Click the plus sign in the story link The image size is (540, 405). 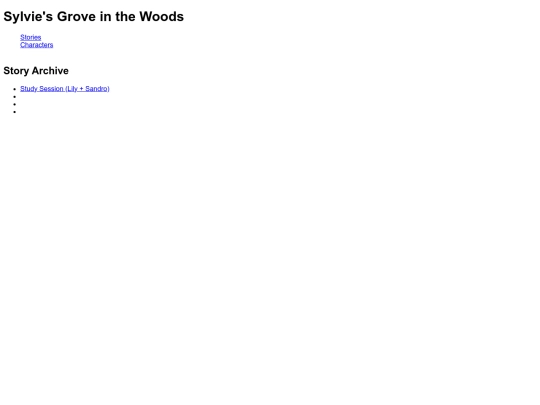pos(81,89)
